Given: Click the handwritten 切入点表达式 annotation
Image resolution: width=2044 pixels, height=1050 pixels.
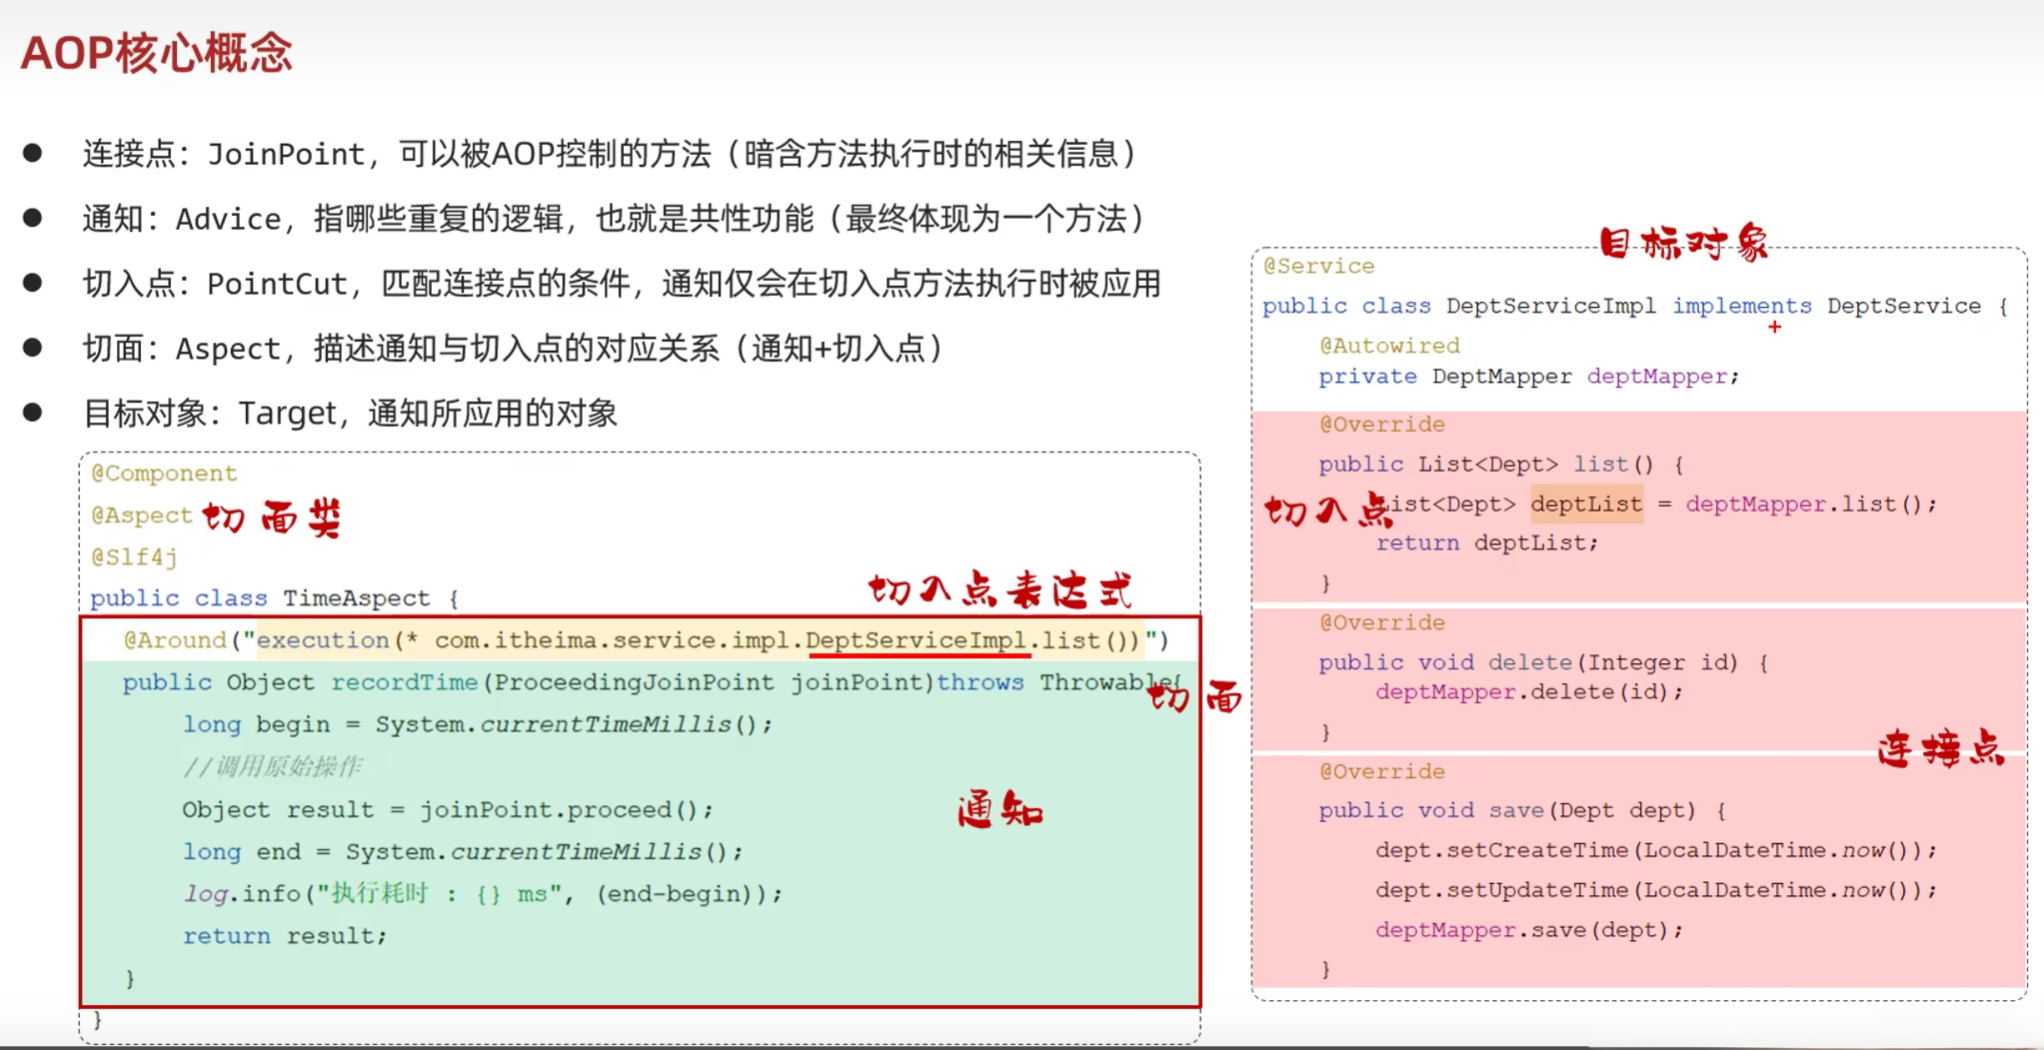Looking at the screenshot, I should [x=1000, y=591].
